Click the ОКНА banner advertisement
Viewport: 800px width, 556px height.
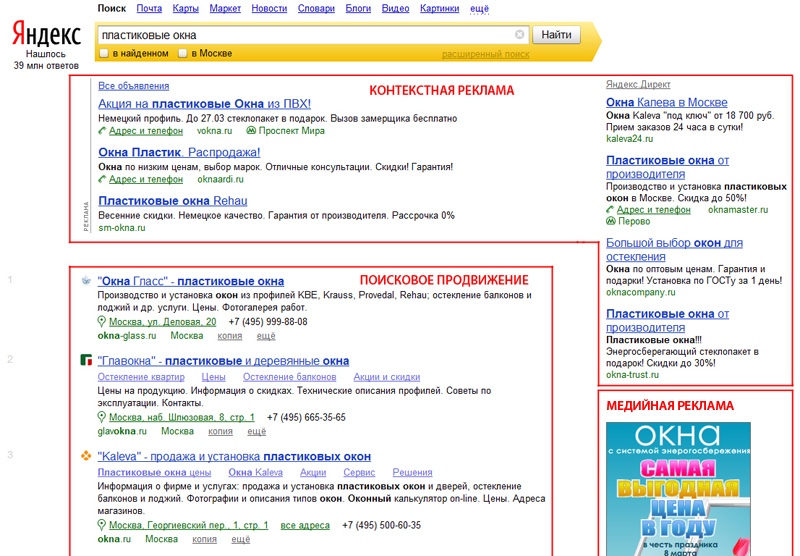[x=678, y=489]
